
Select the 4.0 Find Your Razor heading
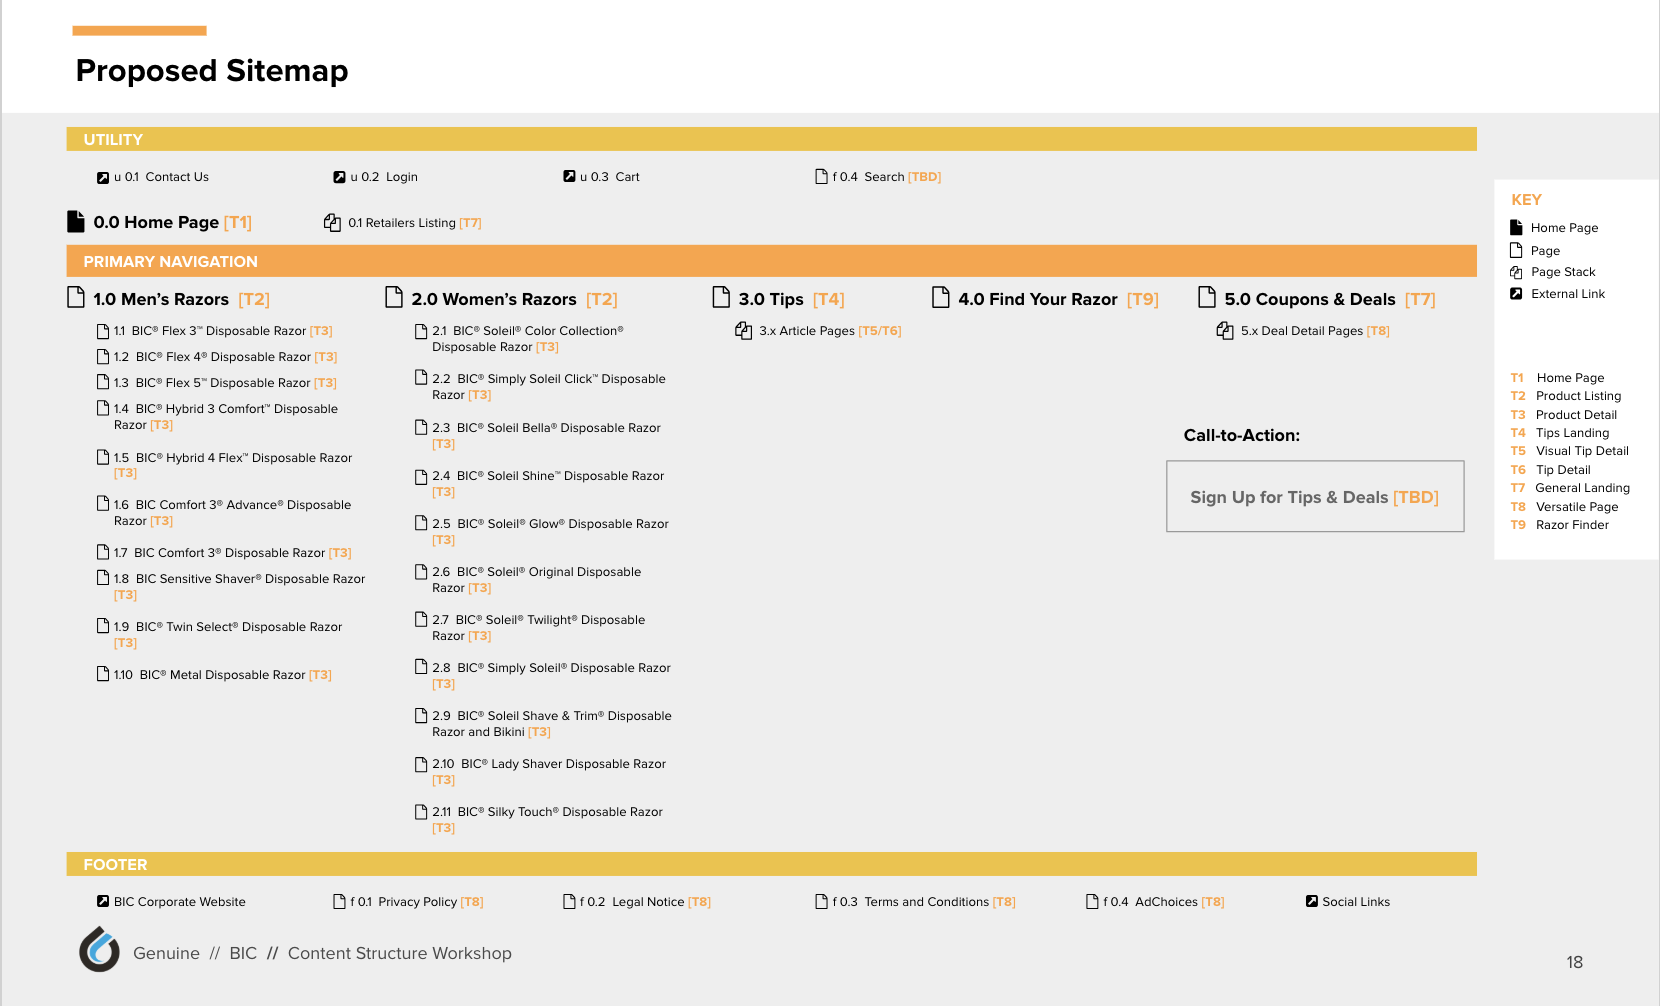coord(1058,299)
